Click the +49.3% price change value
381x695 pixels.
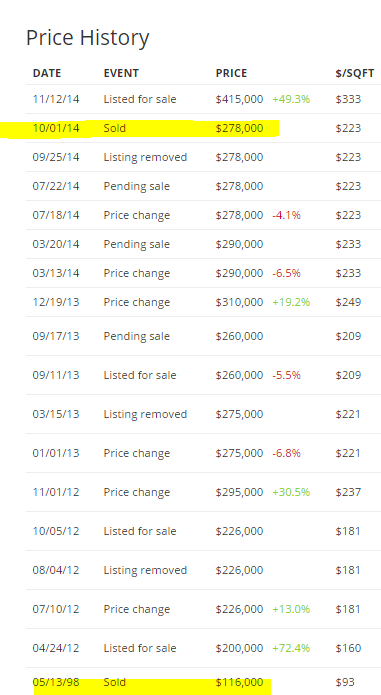[291, 99]
